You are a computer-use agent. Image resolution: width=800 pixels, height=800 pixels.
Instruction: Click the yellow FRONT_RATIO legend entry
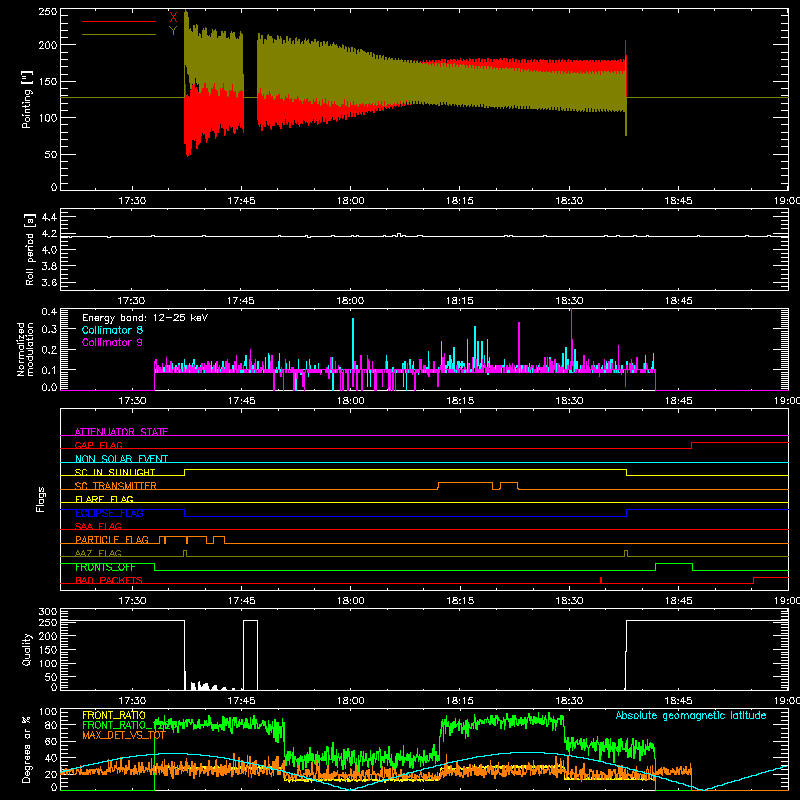coord(114,715)
